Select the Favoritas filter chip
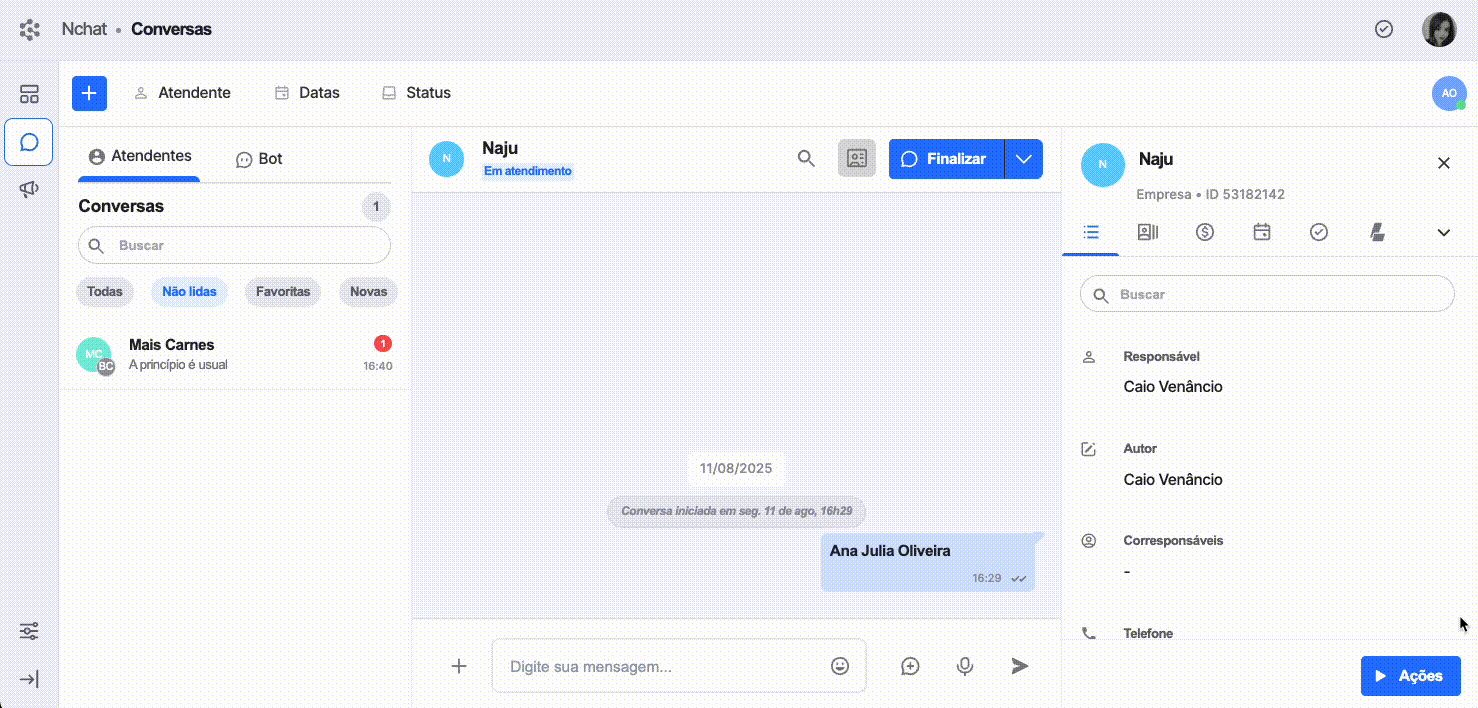 283,292
